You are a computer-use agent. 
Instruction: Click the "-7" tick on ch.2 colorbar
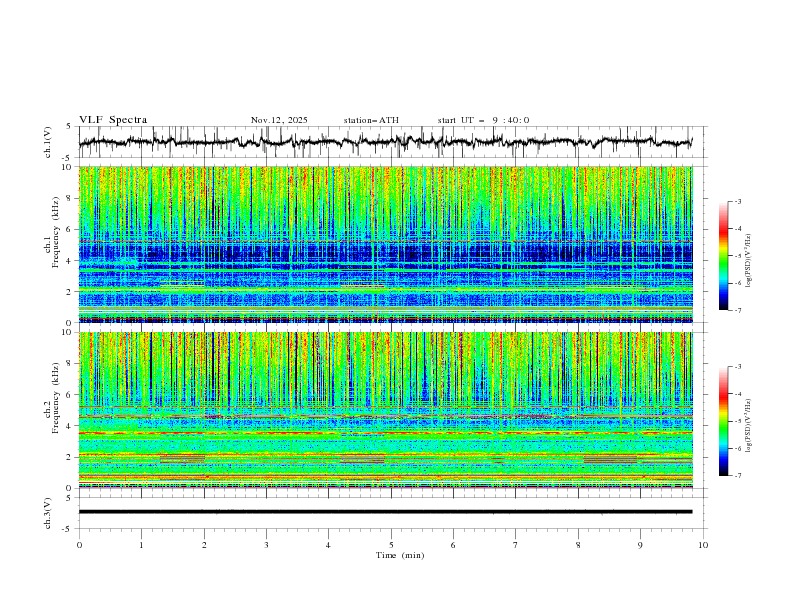[x=737, y=476]
